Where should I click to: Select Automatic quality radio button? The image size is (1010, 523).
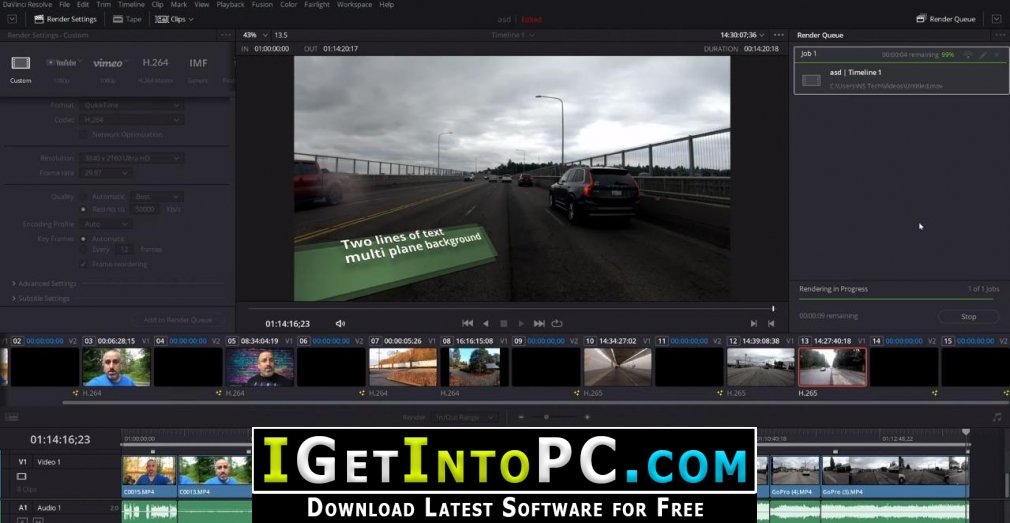[x=84, y=196]
